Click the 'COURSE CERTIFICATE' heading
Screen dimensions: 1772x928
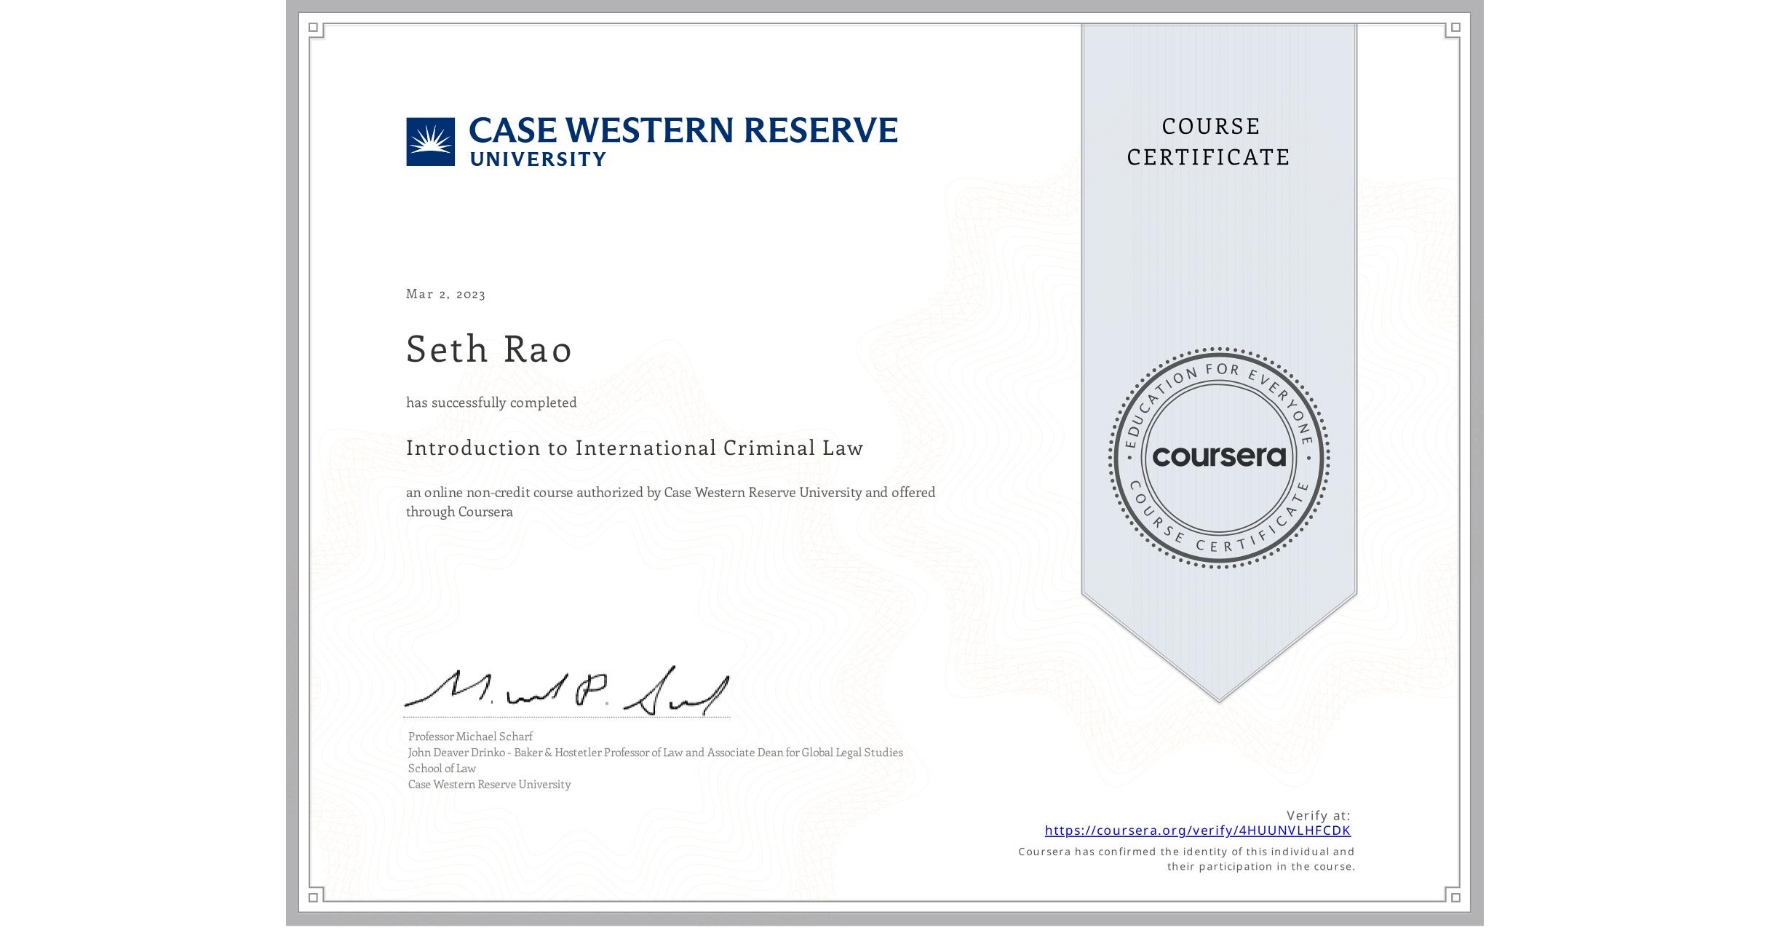(1209, 141)
